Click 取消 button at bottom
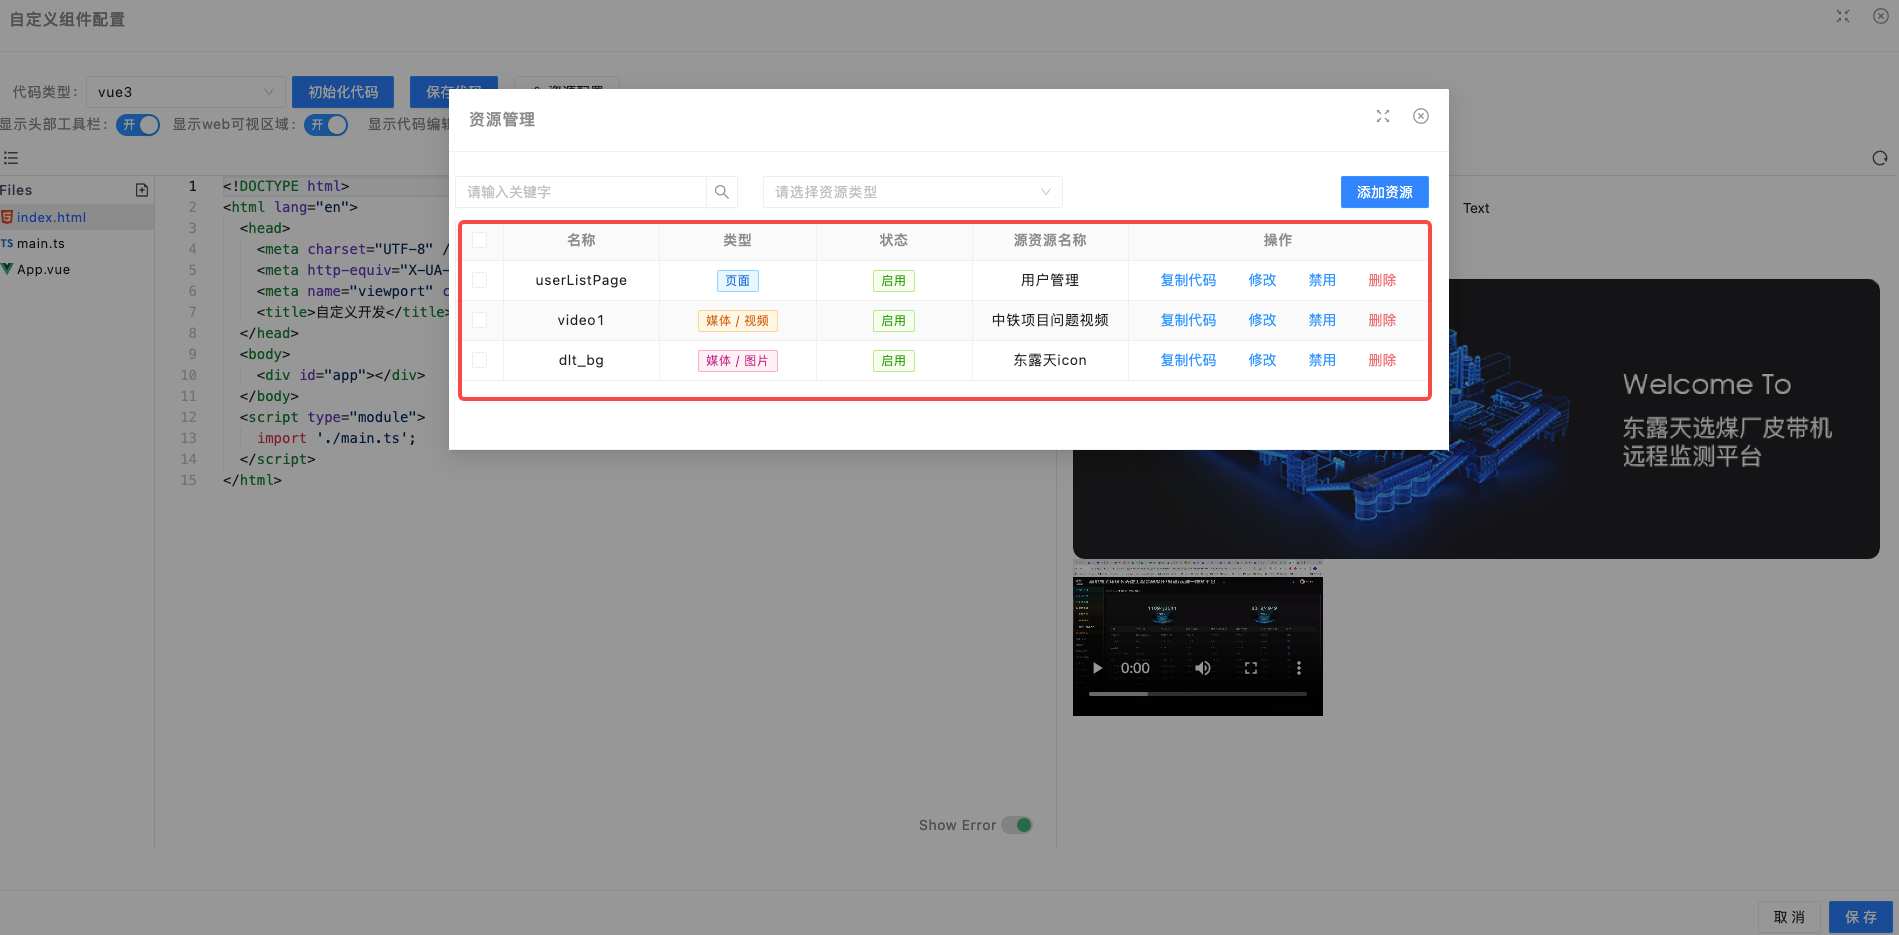 (1790, 917)
